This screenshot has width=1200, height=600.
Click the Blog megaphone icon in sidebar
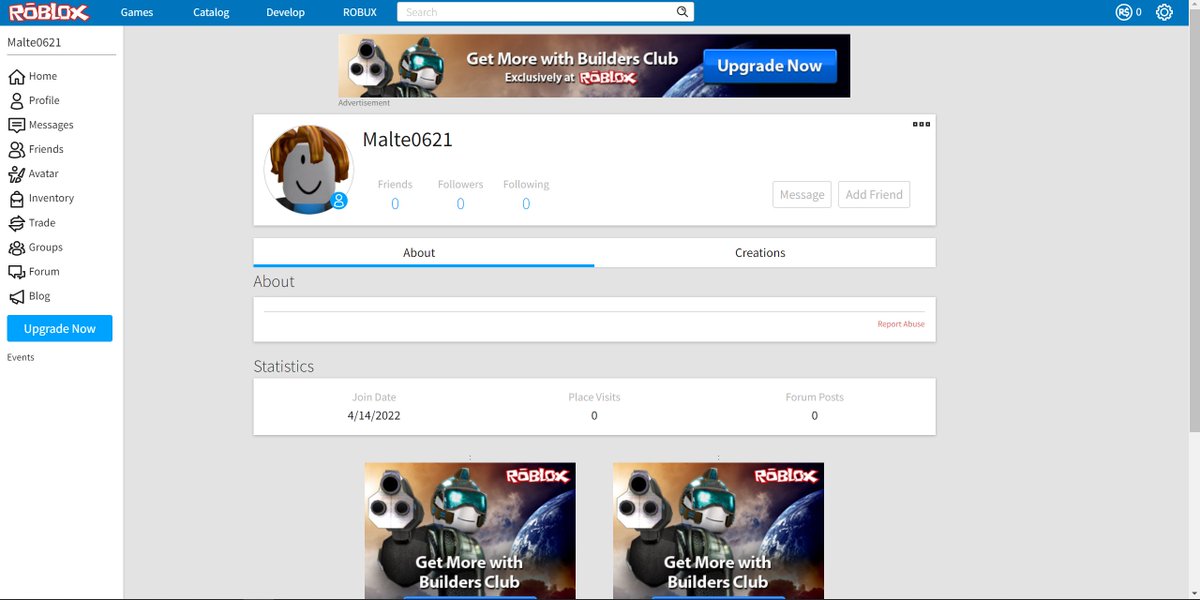pyautogui.click(x=16, y=296)
